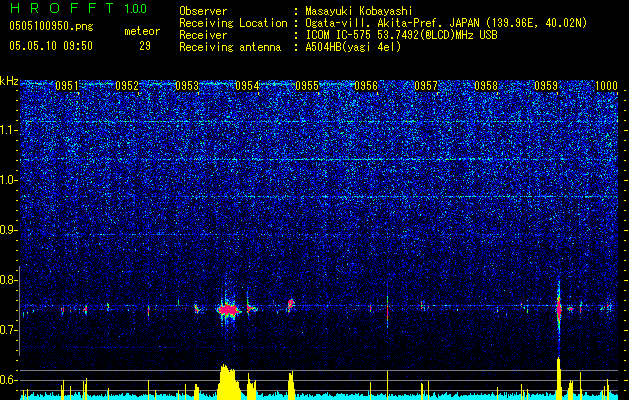Click the widest yellow power peak before 0954

(229, 381)
